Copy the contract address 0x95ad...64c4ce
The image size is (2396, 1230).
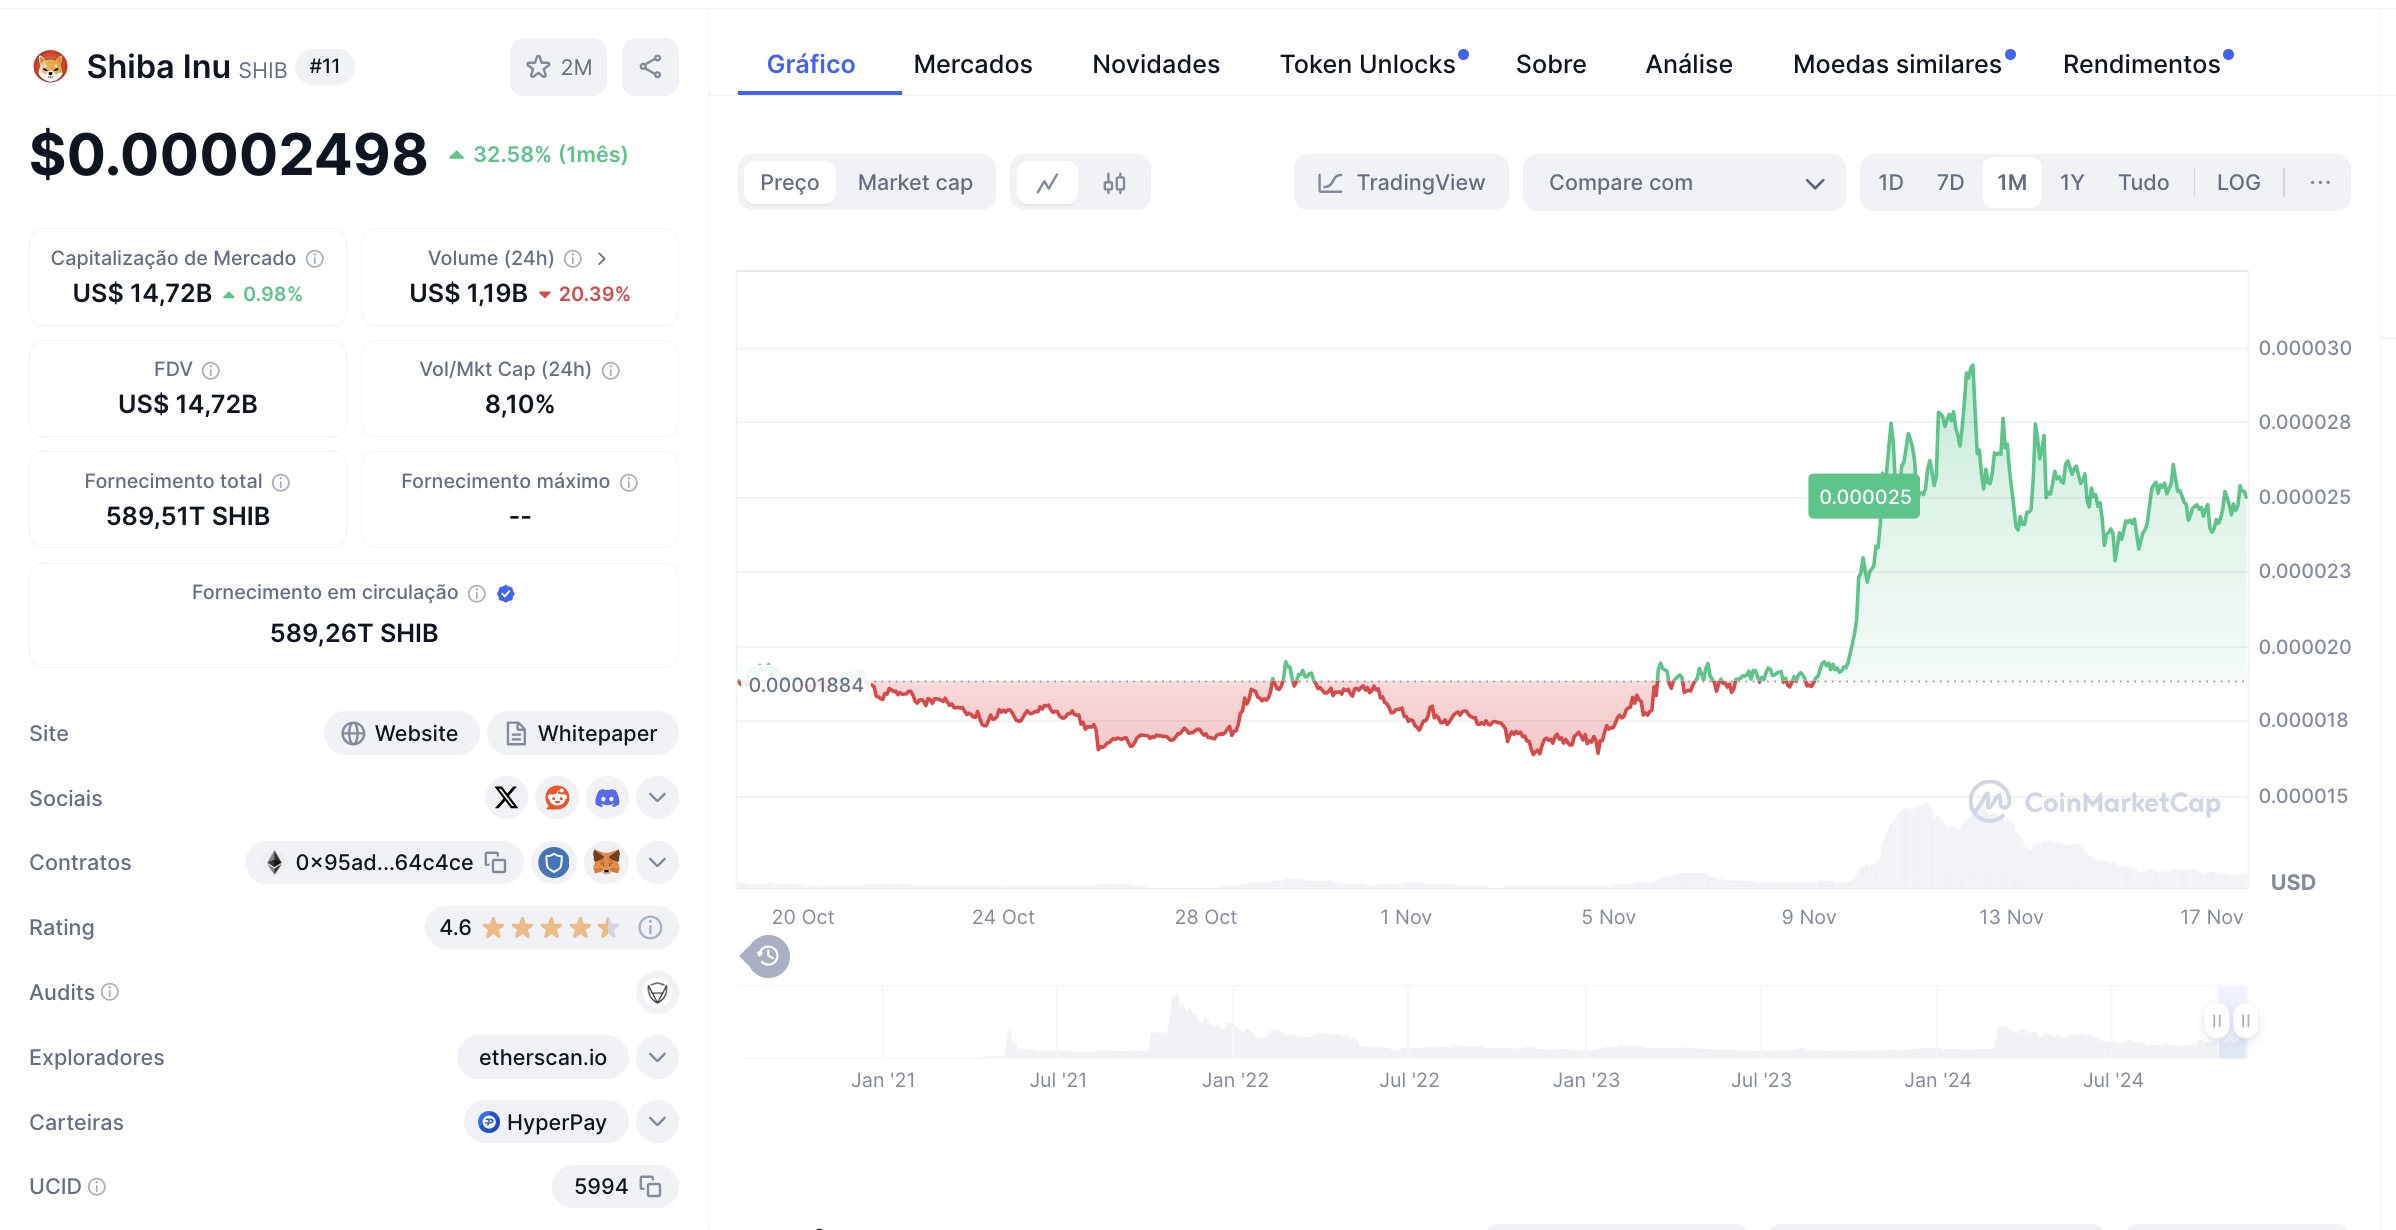point(496,862)
